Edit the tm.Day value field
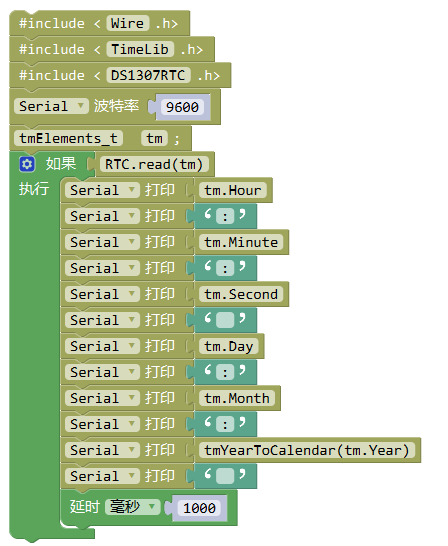Viewport: 448px width, 546px height. [x=228, y=346]
